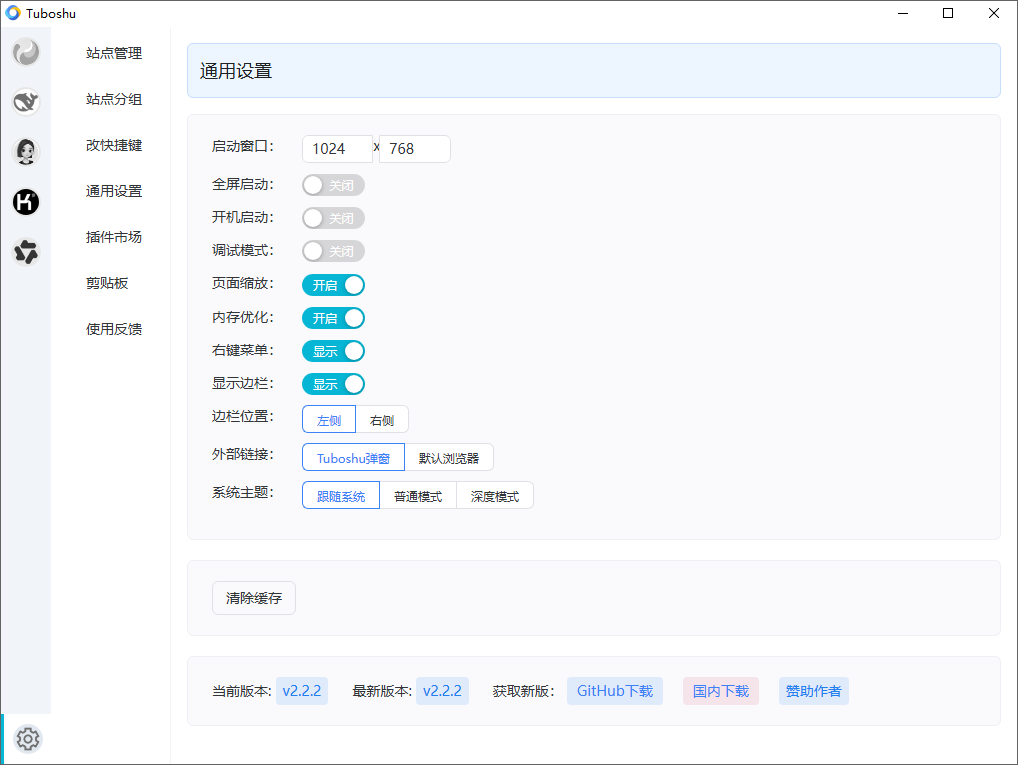Toggle the 全屏启动 switch
Image resolution: width=1018 pixels, height=765 pixels.
coord(333,185)
